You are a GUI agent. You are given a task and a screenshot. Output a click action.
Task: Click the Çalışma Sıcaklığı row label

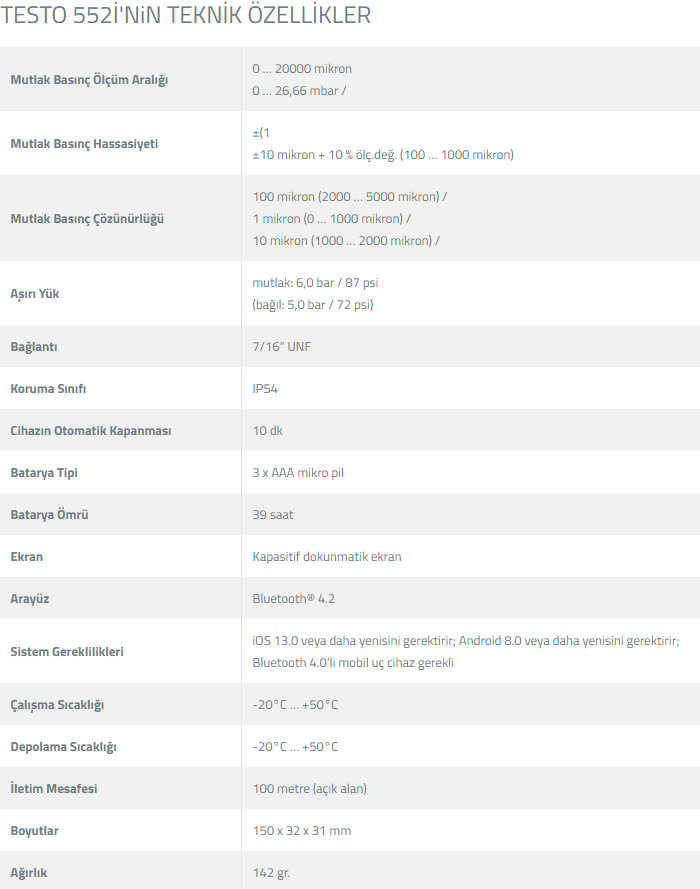coord(57,704)
